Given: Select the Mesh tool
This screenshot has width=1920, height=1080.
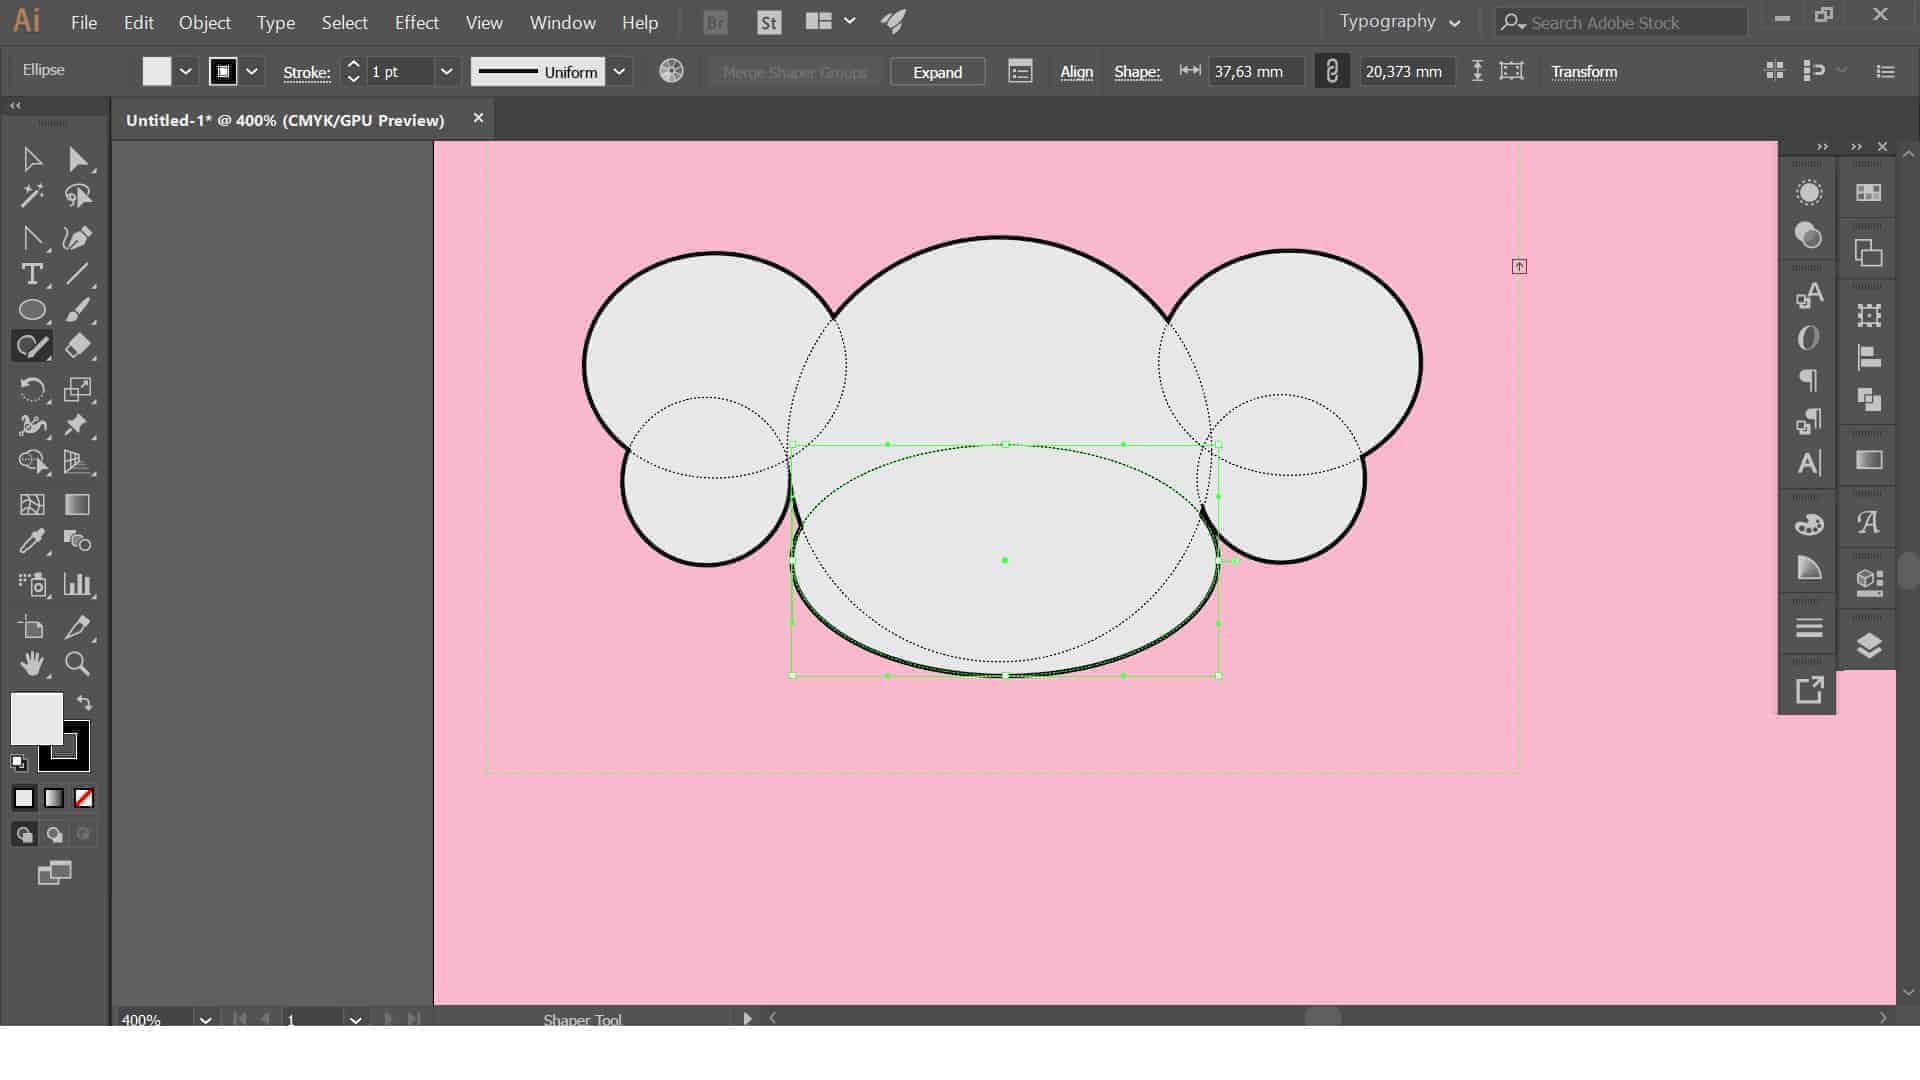Looking at the screenshot, I should (x=32, y=505).
